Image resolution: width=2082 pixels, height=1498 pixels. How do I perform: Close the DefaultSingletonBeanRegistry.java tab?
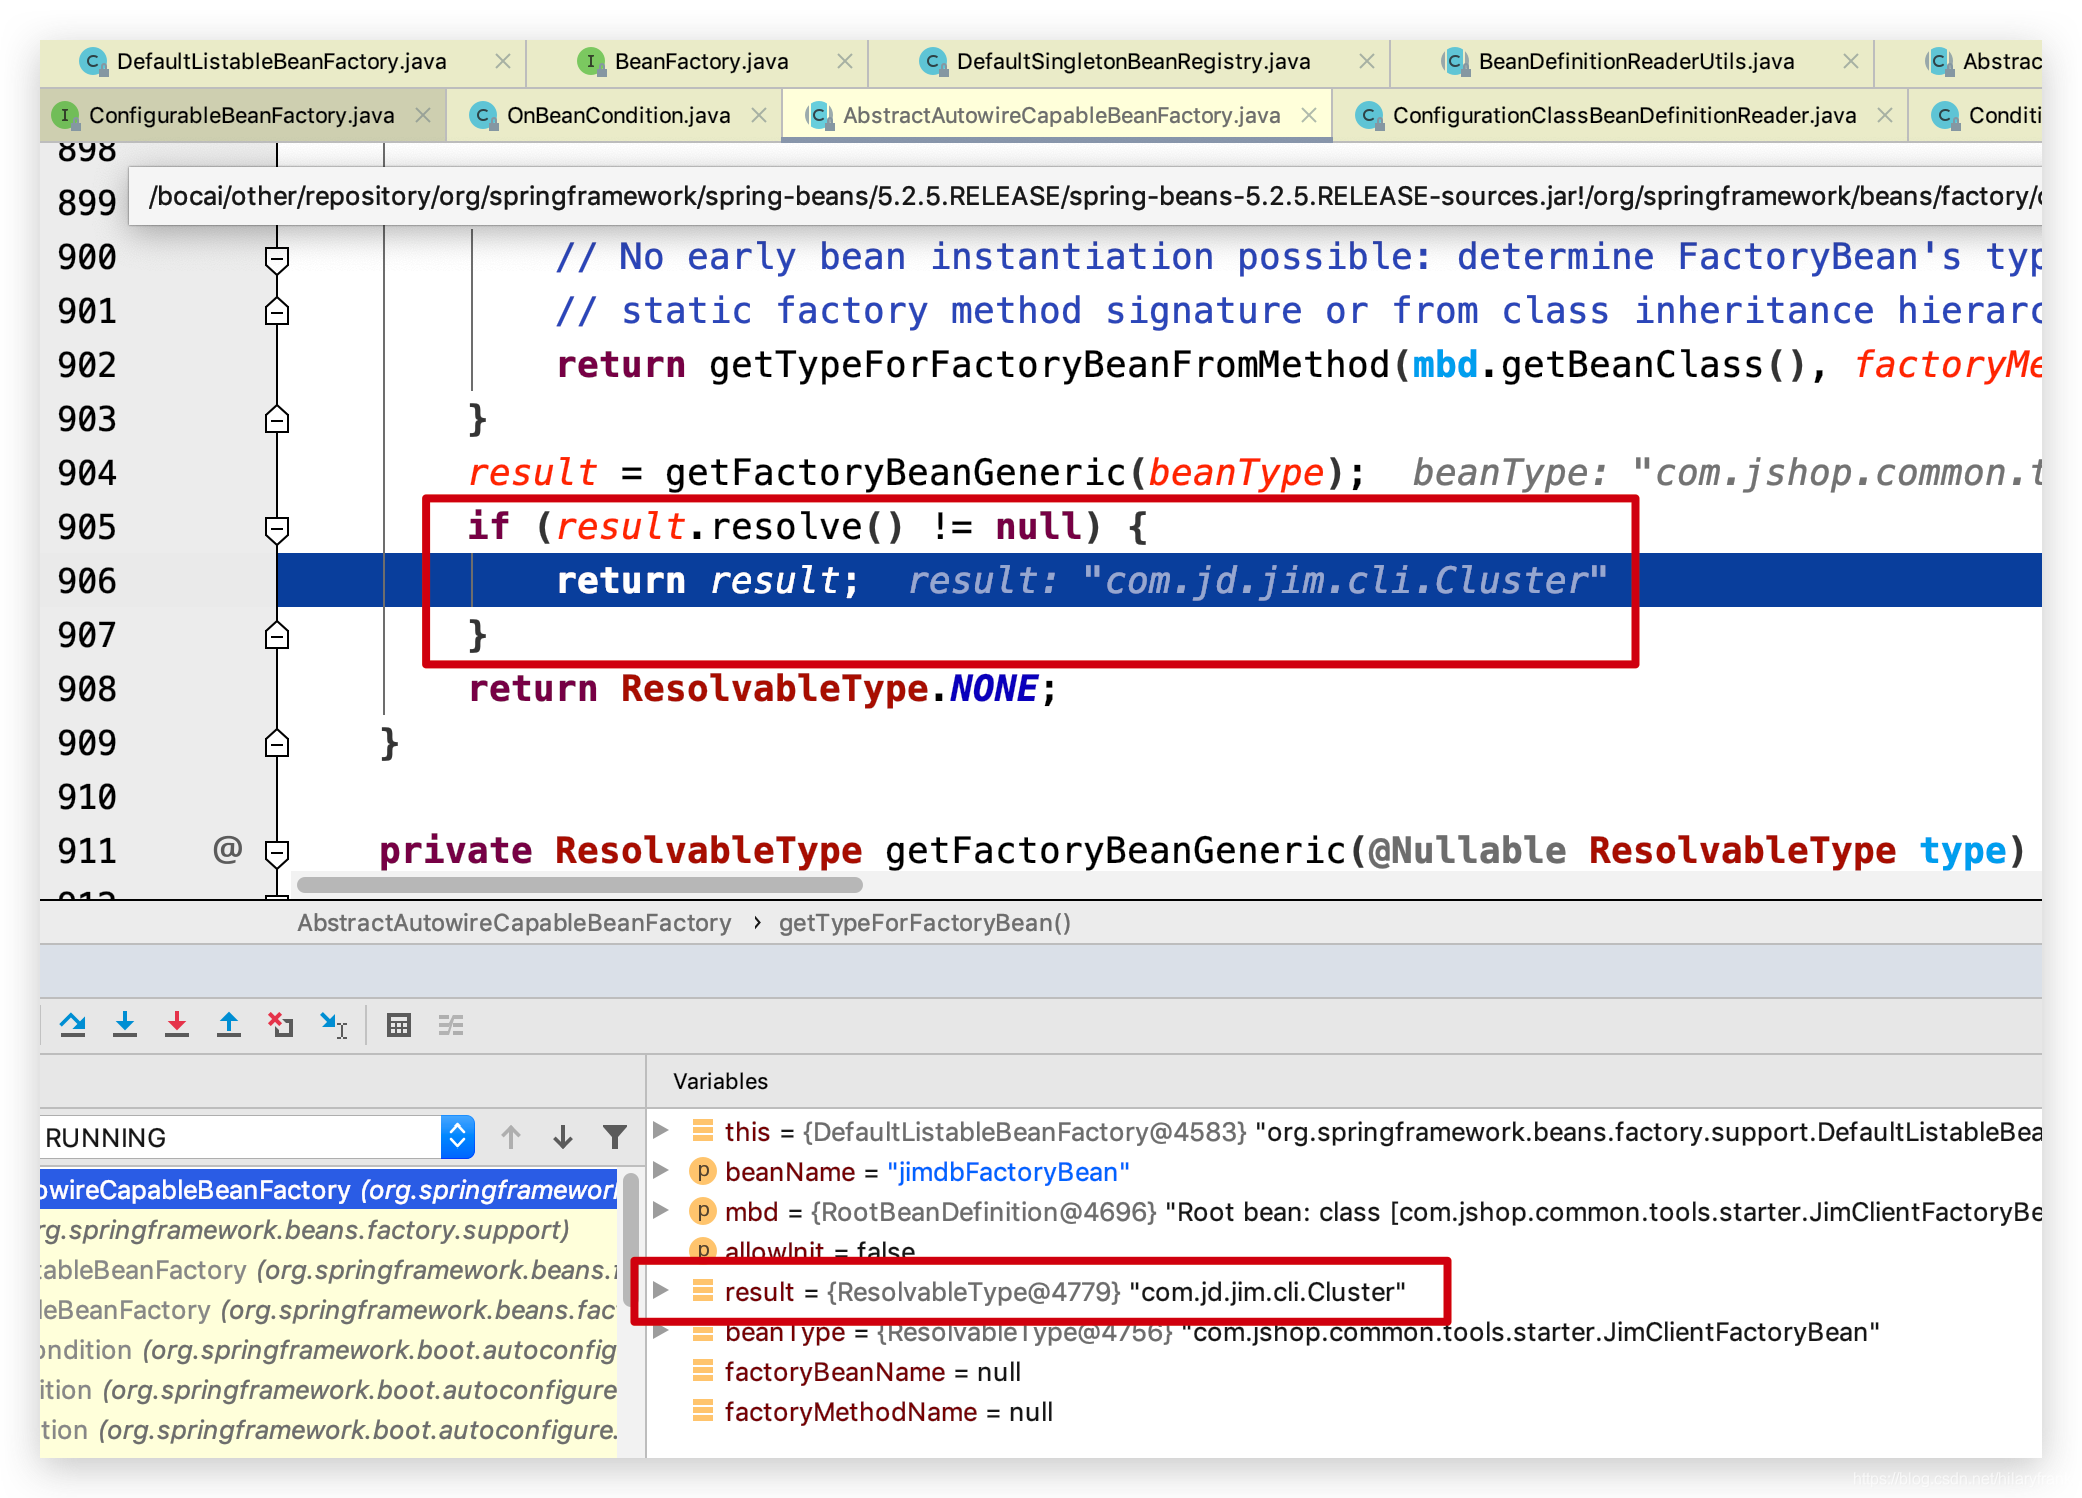click(1367, 61)
